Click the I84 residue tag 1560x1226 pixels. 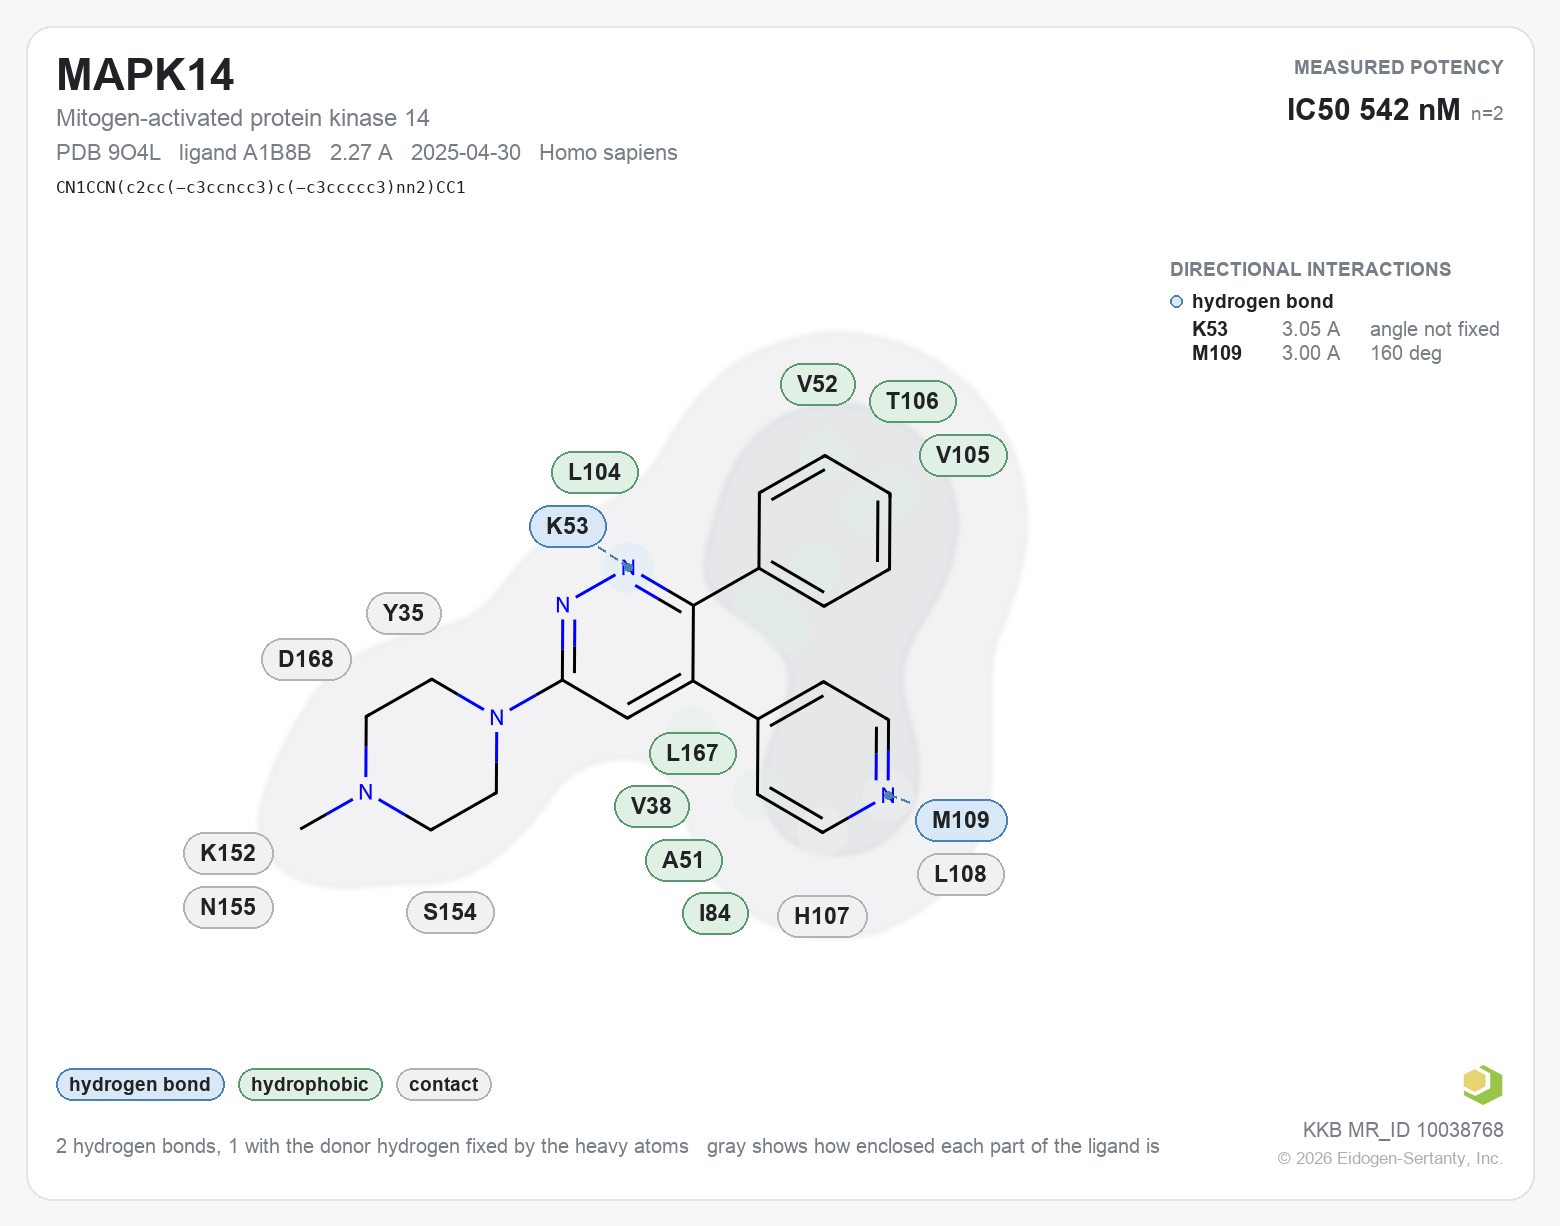coord(715,913)
